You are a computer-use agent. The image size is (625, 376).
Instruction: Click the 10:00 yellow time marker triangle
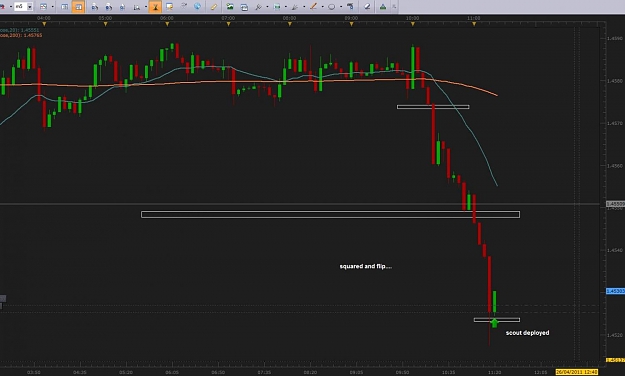(x=413, y=24)
